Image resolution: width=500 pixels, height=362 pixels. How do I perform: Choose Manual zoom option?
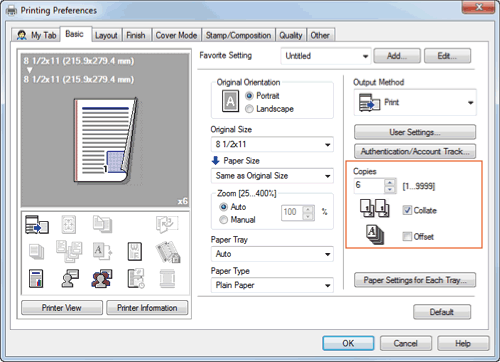click(x=224, y=220)
